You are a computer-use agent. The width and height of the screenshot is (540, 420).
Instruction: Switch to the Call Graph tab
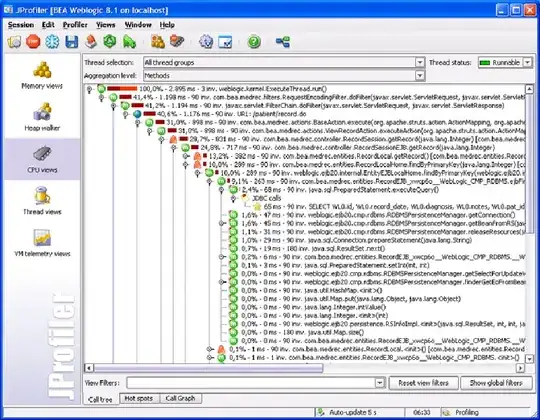click(x=180, y=398)
